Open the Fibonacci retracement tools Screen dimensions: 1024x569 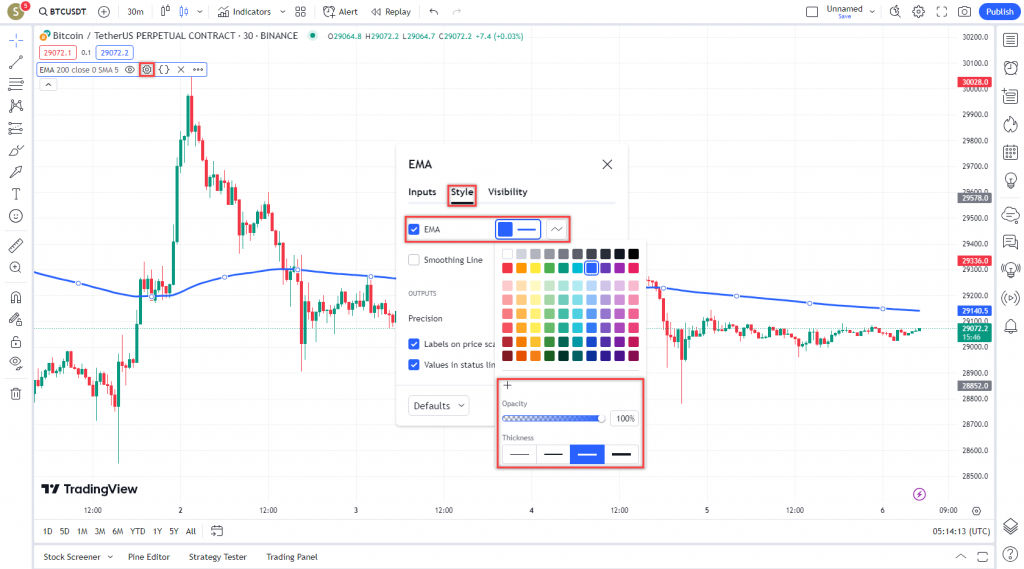point(16,84)
